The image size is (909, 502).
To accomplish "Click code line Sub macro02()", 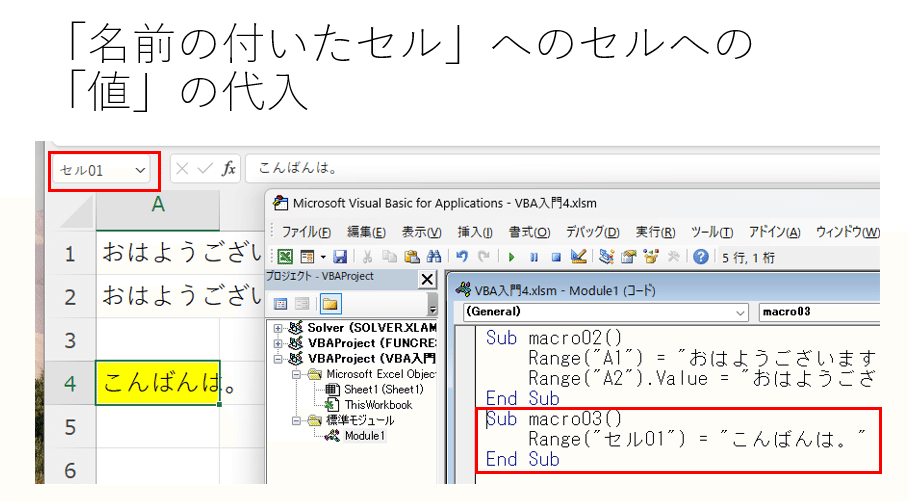I will point(554,337).
